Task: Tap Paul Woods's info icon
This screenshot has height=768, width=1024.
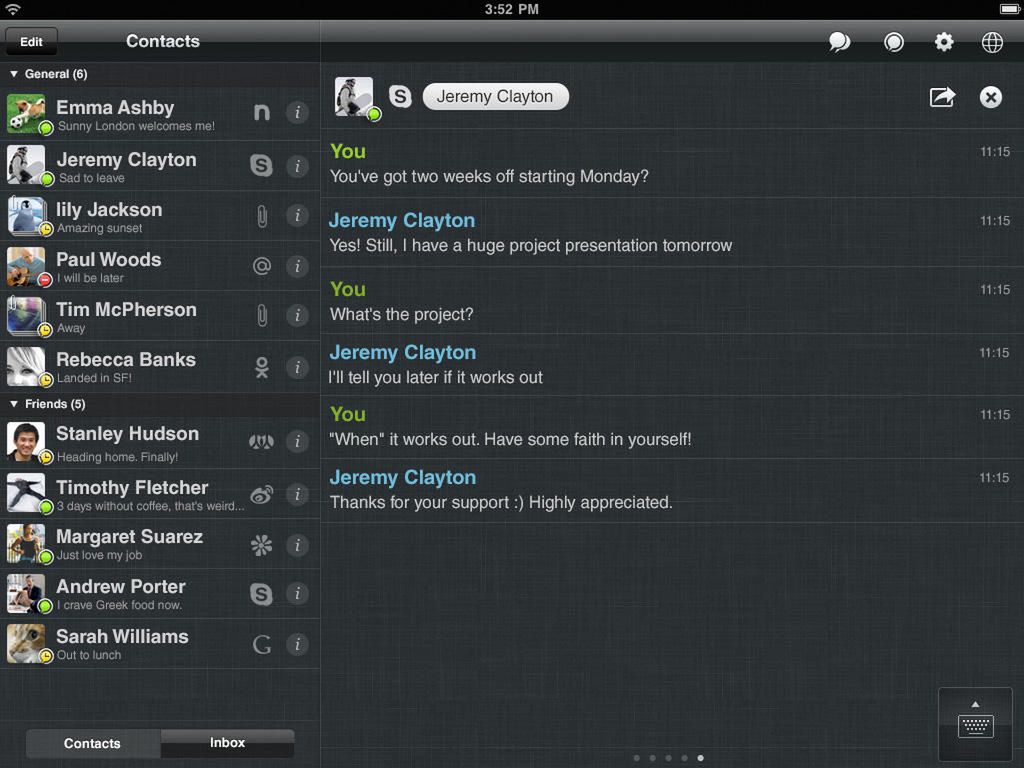Action: pyautogui.click(x=297, y=266)
